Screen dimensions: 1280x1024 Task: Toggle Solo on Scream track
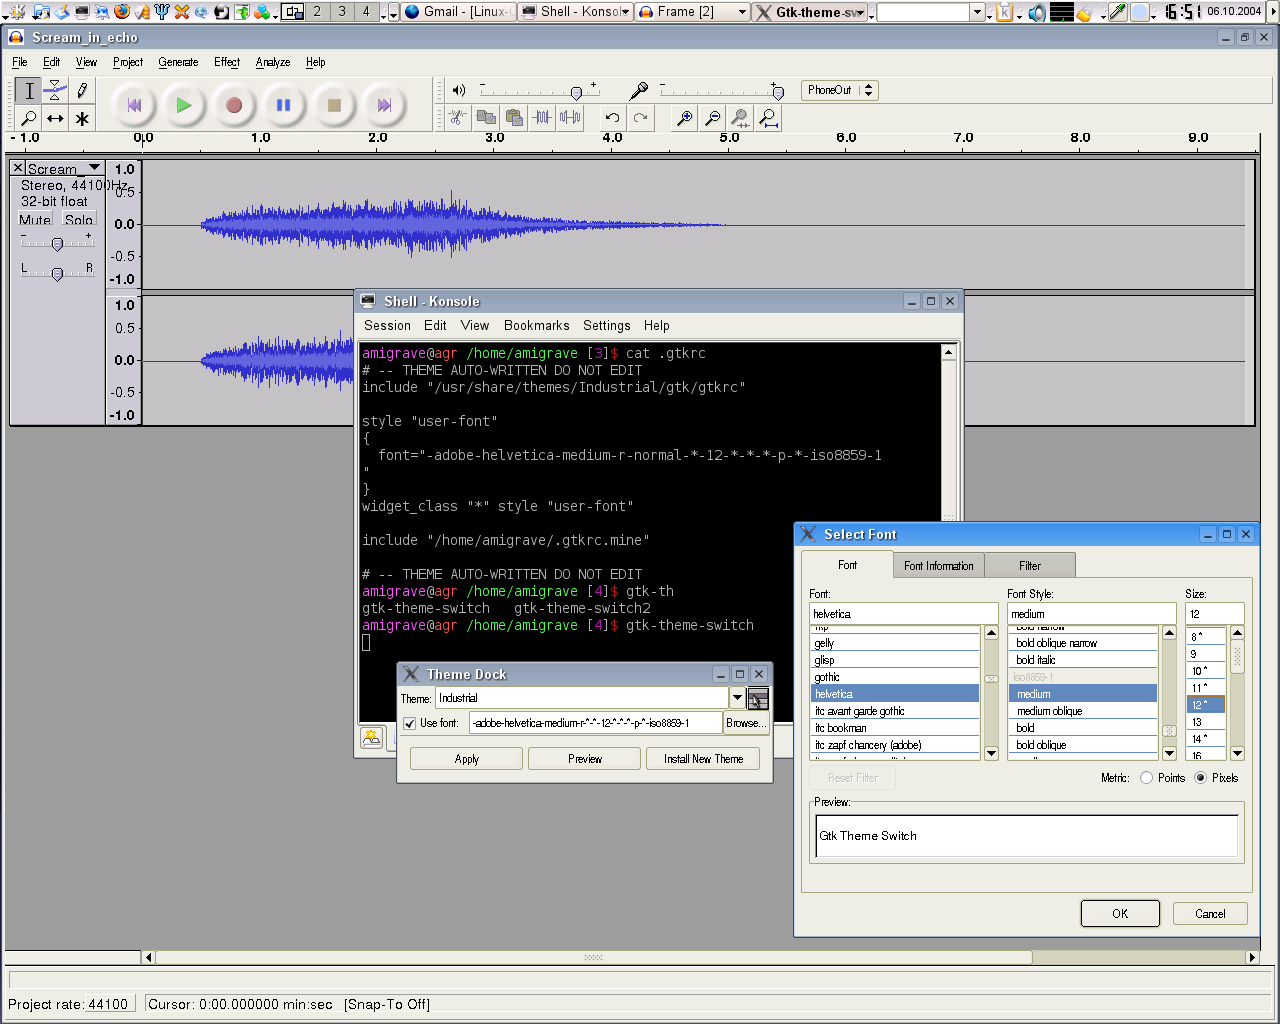79,220
